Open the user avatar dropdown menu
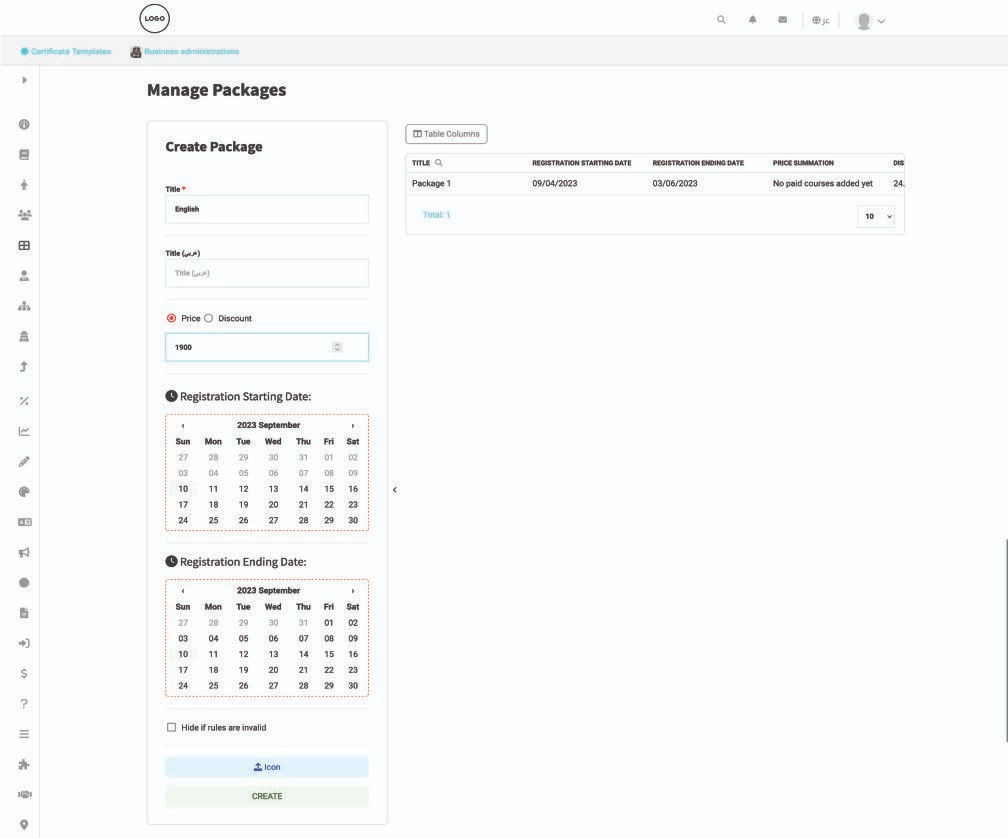Image resolution: width=1008 pixels, height=838 pixels. [870, 21]
